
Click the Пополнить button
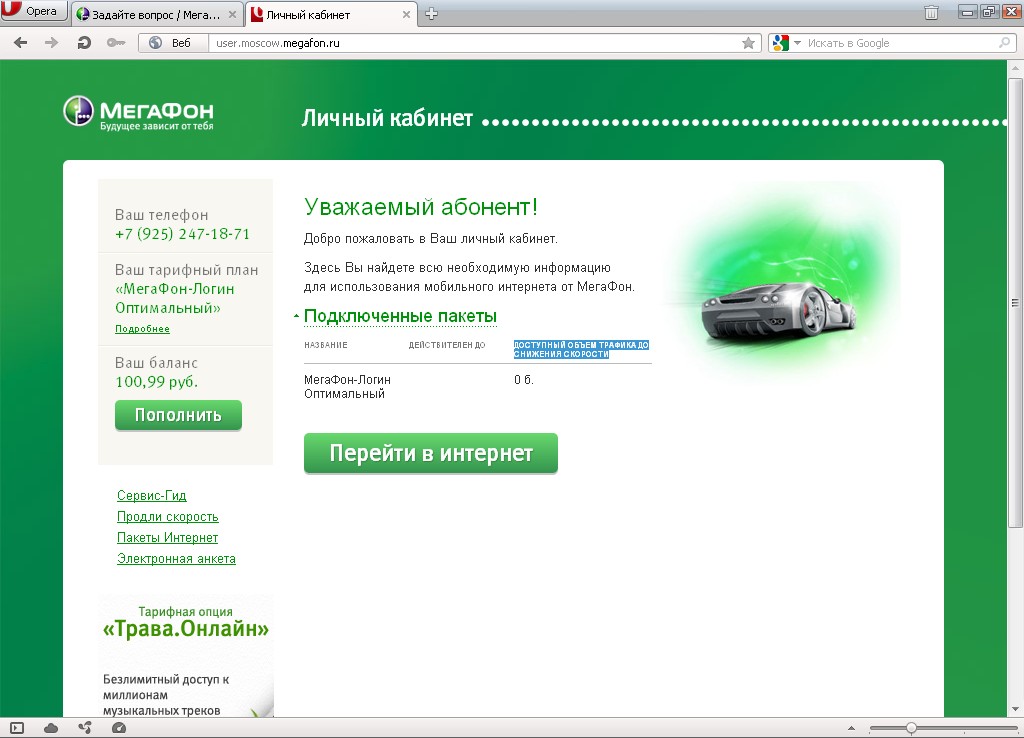[x=178, y=415]
